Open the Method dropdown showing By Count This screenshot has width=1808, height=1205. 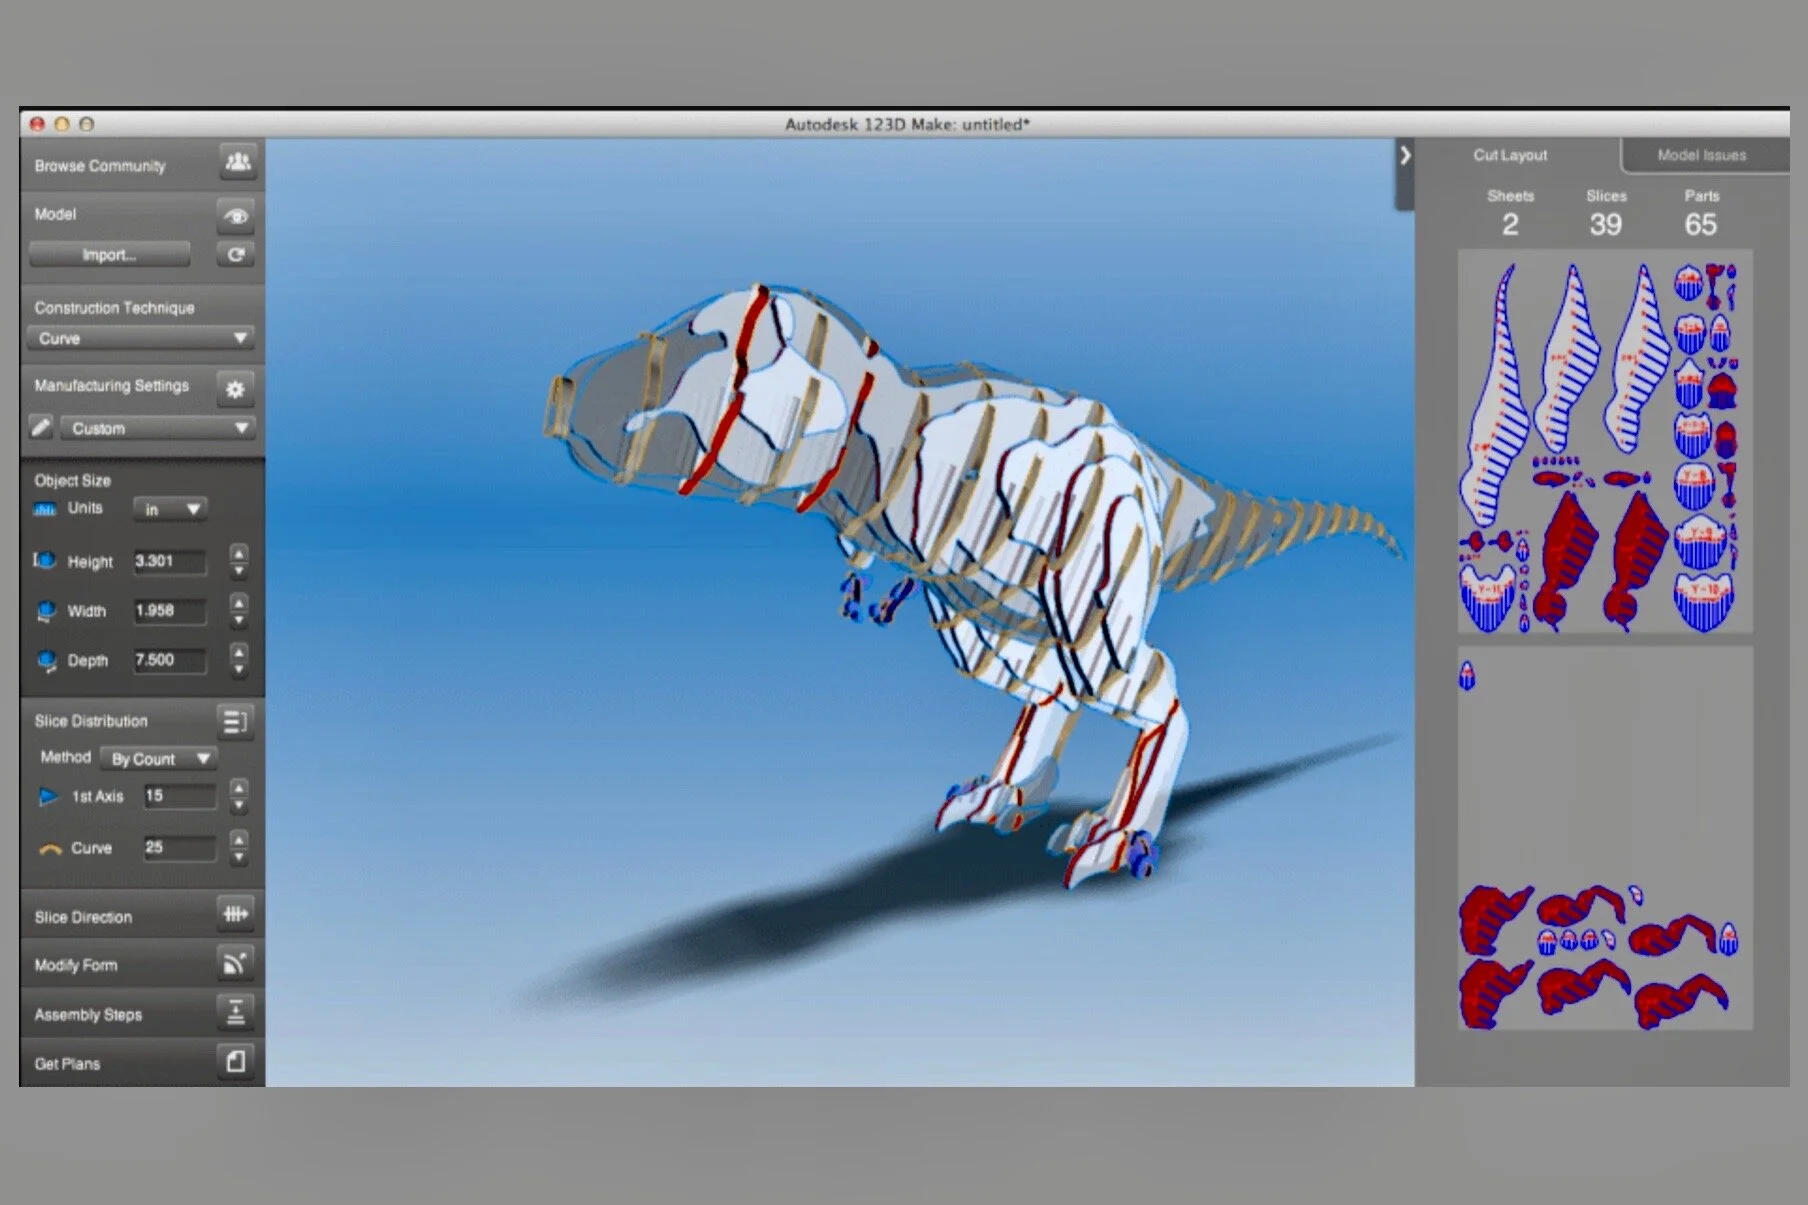click(158, 758)
